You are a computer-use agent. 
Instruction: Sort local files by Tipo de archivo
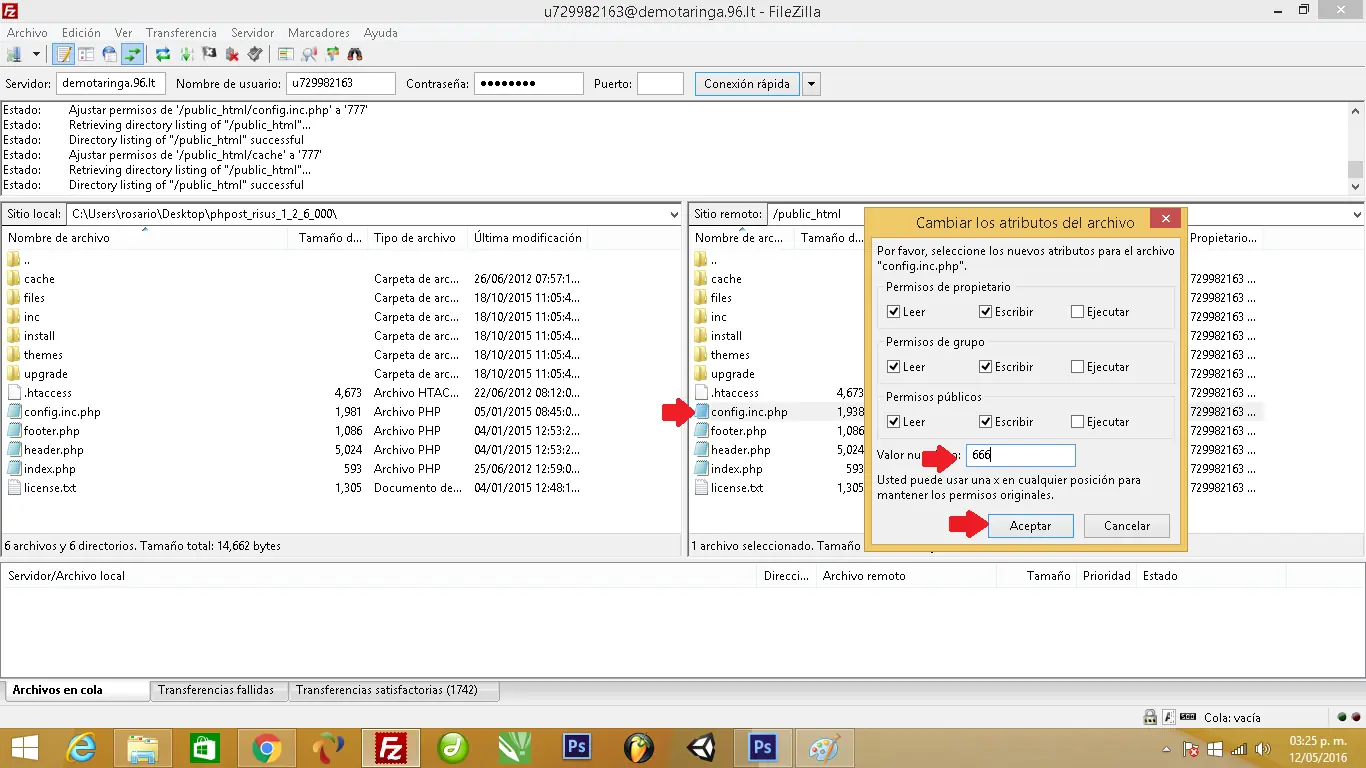[418, 238]
